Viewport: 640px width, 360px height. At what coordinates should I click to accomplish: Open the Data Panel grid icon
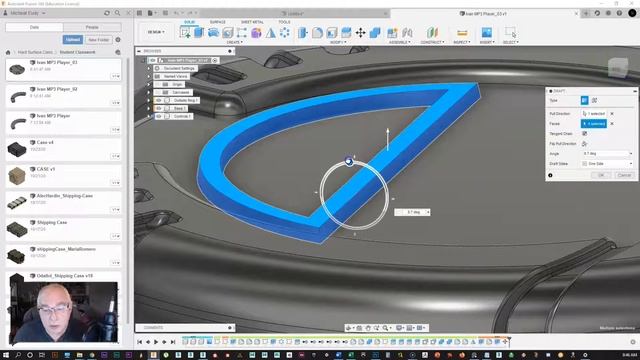(x=139, y=13)
